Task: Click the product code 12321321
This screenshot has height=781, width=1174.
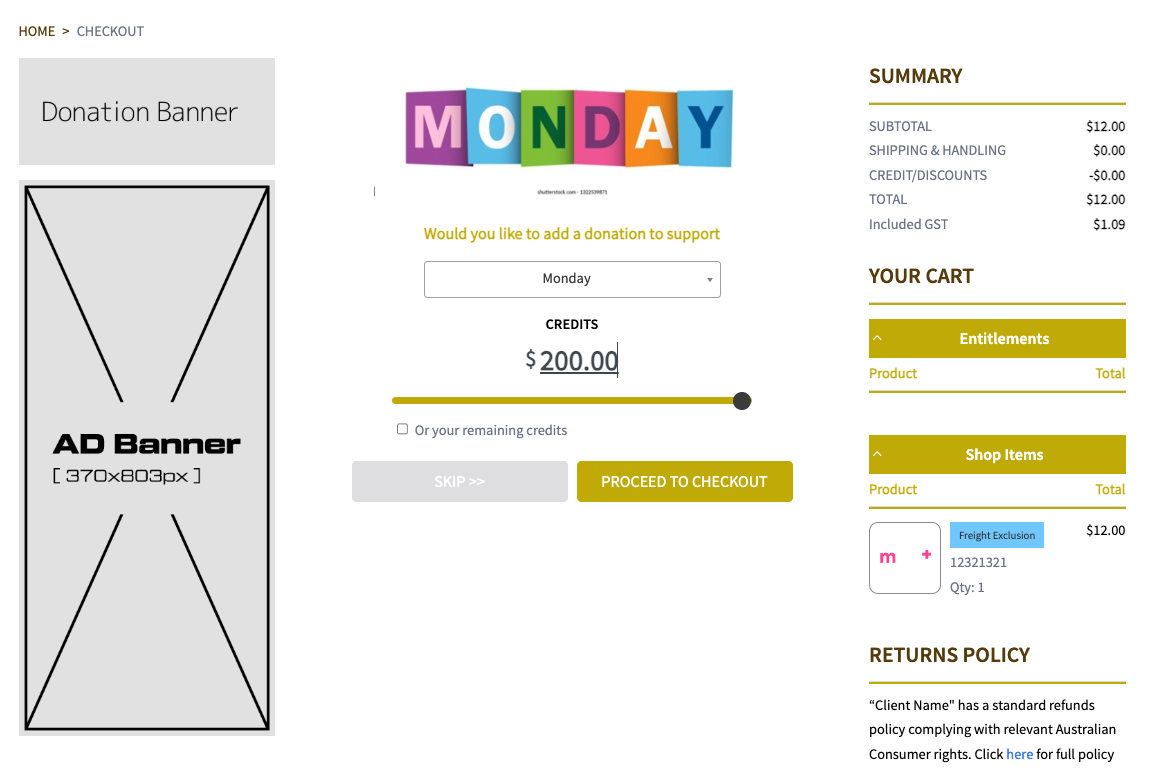Action: coord(978,562)
